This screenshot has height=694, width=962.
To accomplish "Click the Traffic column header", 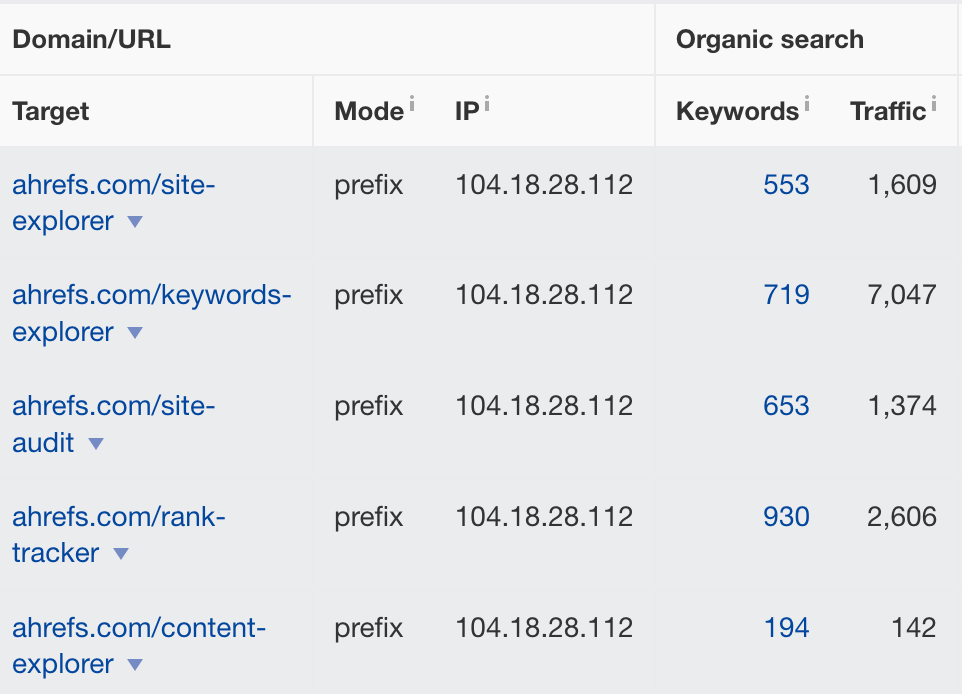I will click(888, 111).
